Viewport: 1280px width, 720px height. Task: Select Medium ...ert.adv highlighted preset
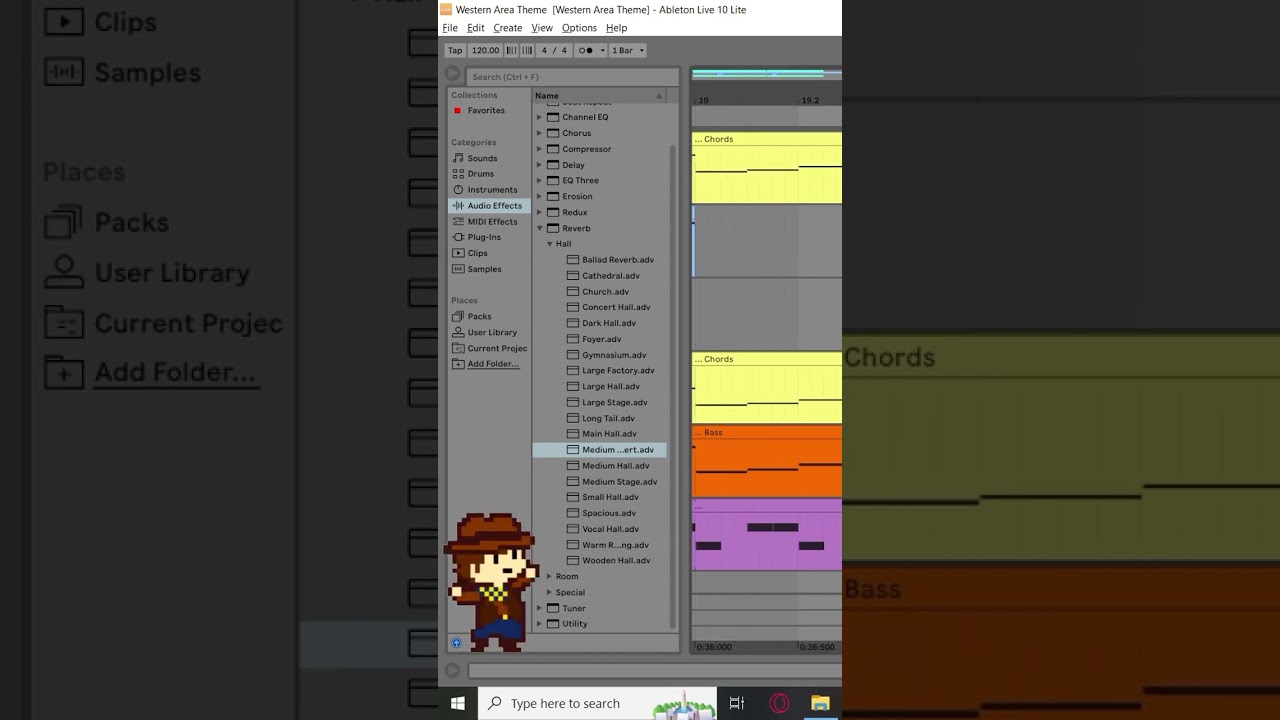coord(600,450)
